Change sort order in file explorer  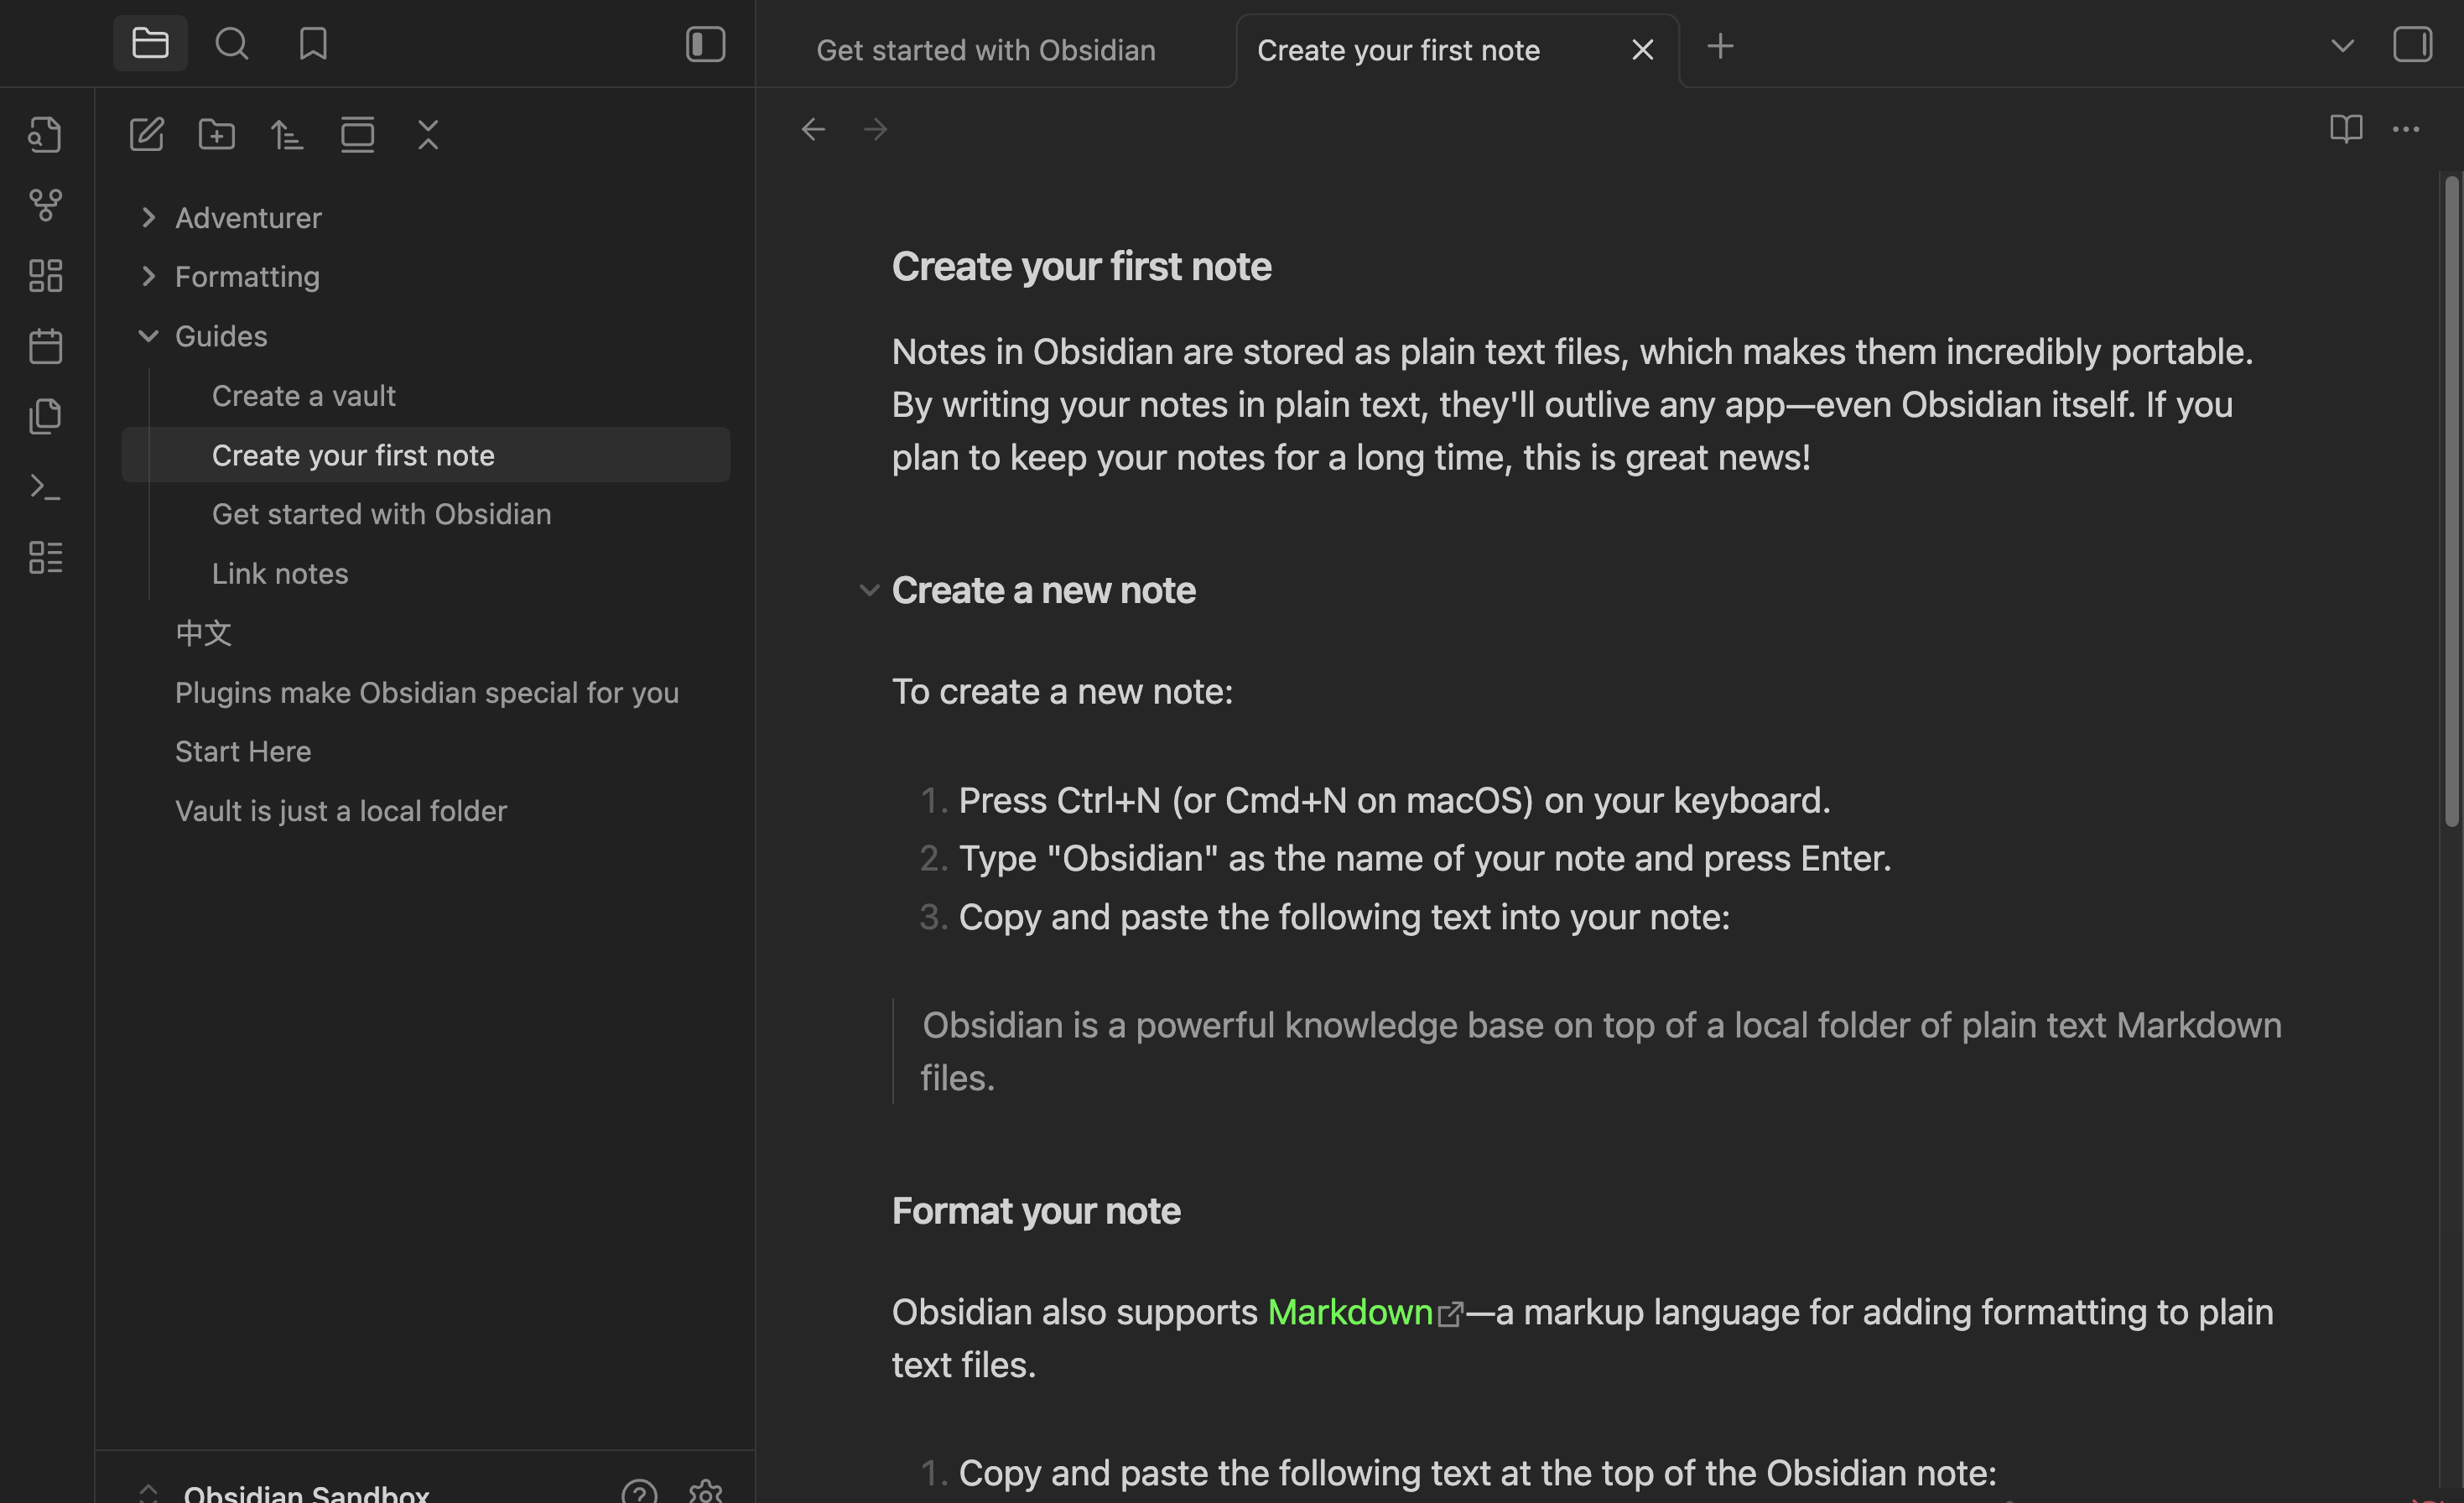287,134
